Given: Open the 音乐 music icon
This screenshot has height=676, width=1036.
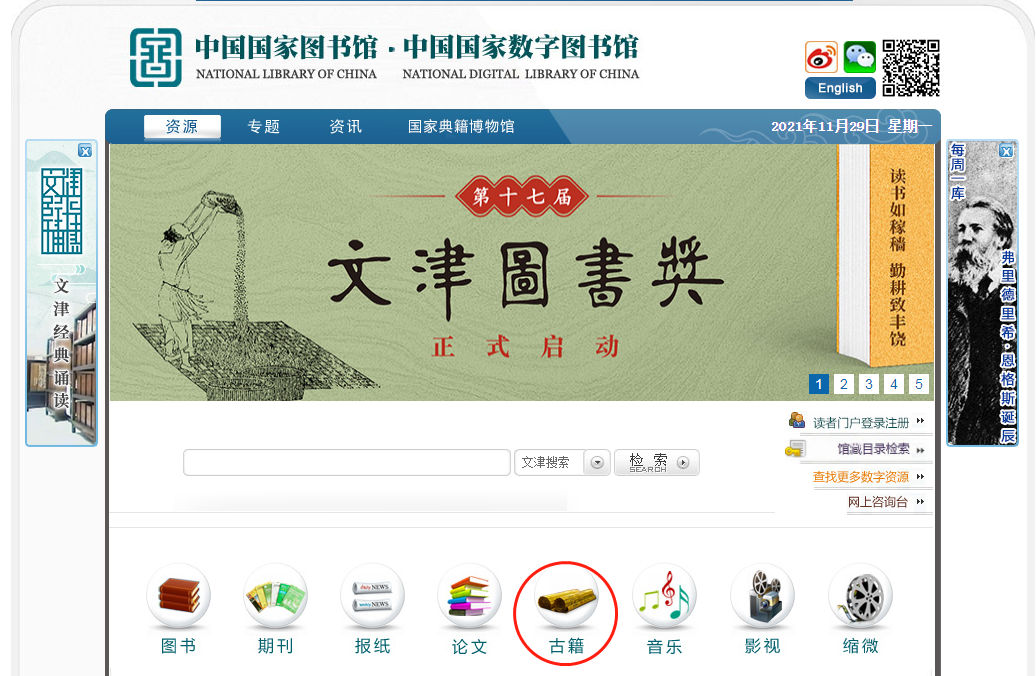Looking at the screenshot, I should pos(664,596).
